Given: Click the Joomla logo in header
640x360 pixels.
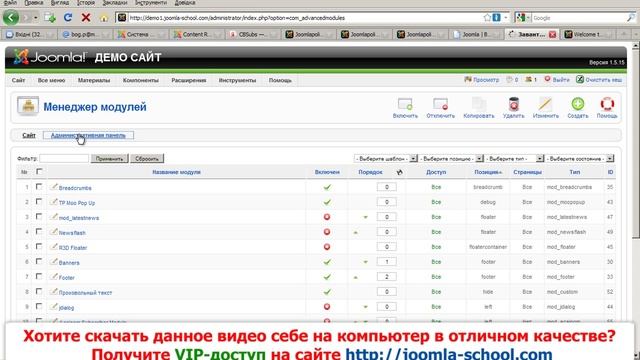Looking at the screenshot, I should point(50,58).
